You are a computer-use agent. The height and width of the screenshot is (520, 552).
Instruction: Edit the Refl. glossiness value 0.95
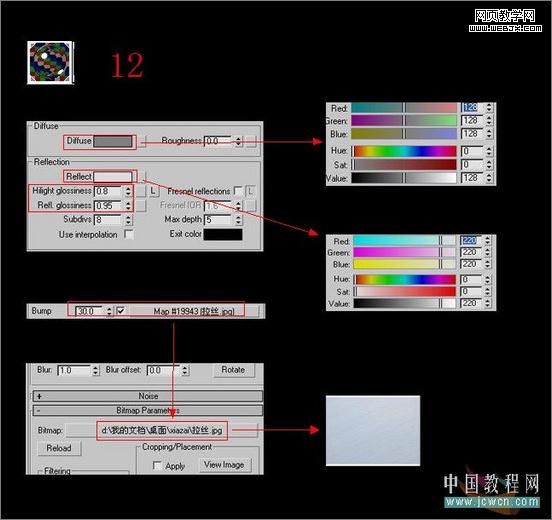coord(108,205)
